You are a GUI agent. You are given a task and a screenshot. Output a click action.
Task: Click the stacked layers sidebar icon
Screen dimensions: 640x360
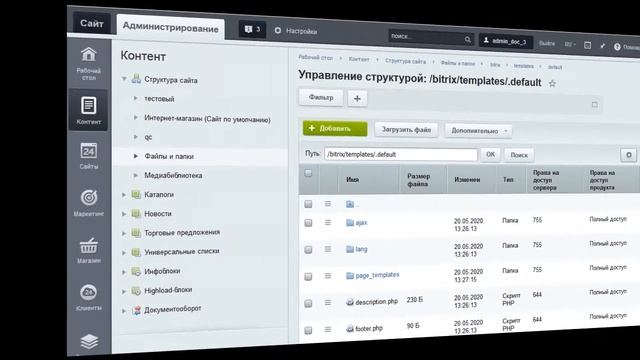89,342
